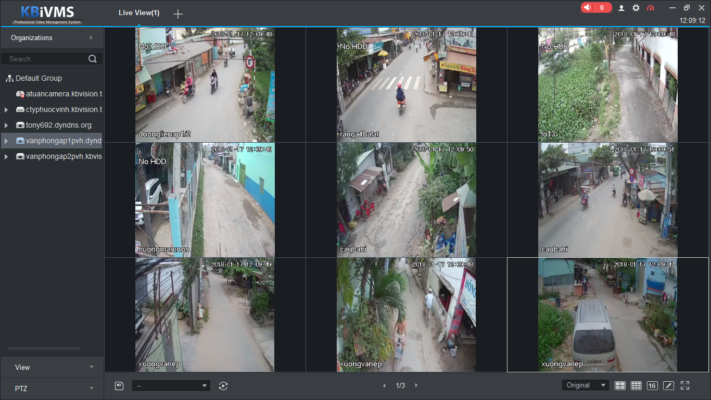Expand the tony692.dyndns.org device

6,125
